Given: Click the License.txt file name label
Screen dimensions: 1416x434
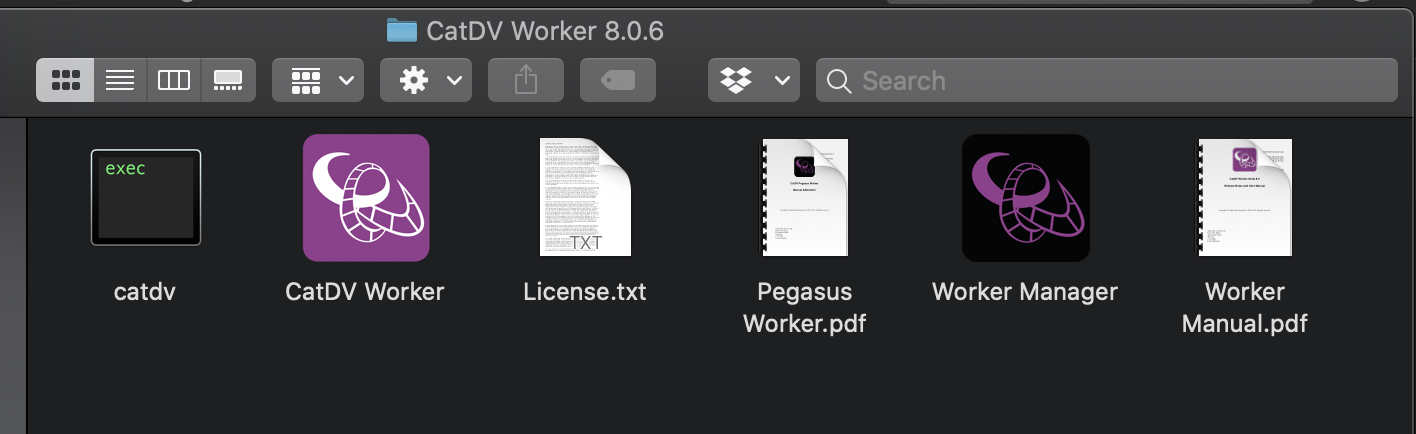Looking at the screenshot, I should [585, 292].
